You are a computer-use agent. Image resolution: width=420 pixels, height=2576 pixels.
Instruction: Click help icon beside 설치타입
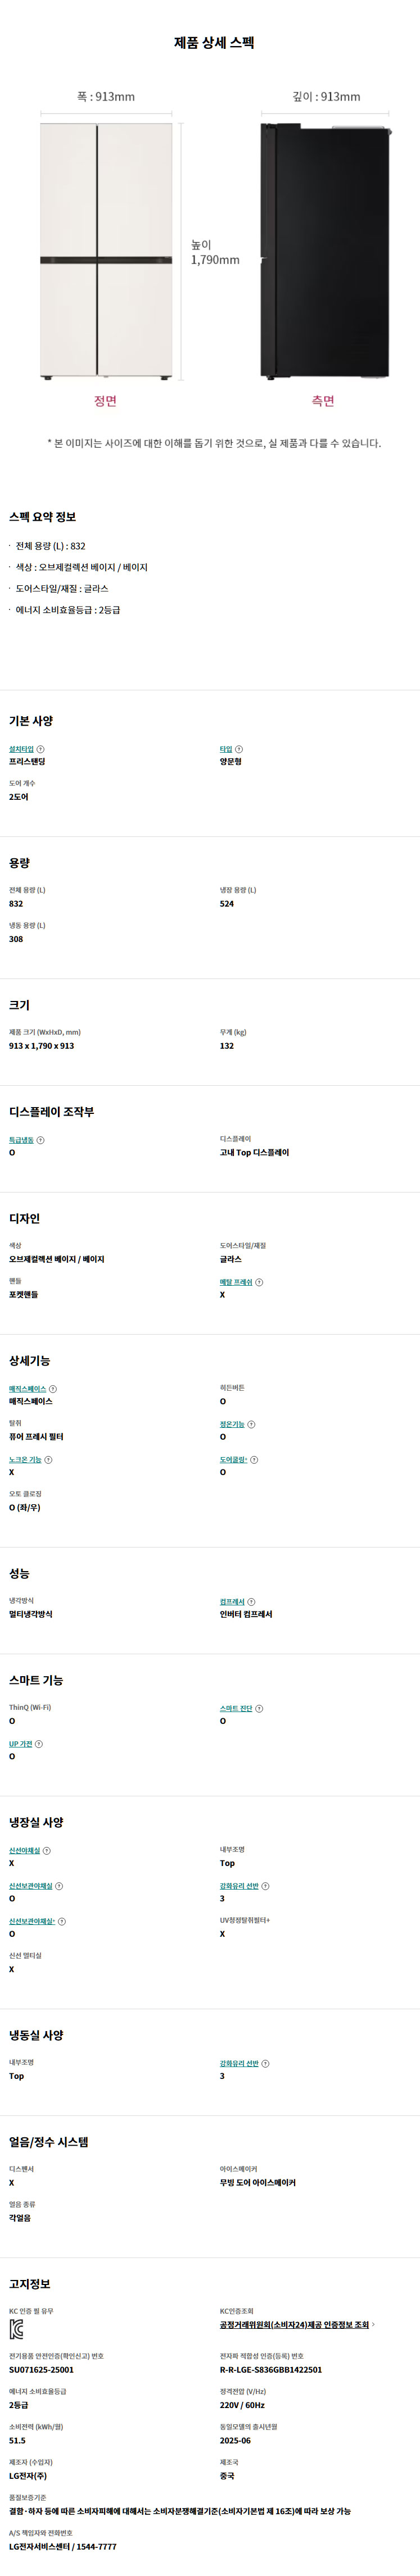click(x=40, y=749)
